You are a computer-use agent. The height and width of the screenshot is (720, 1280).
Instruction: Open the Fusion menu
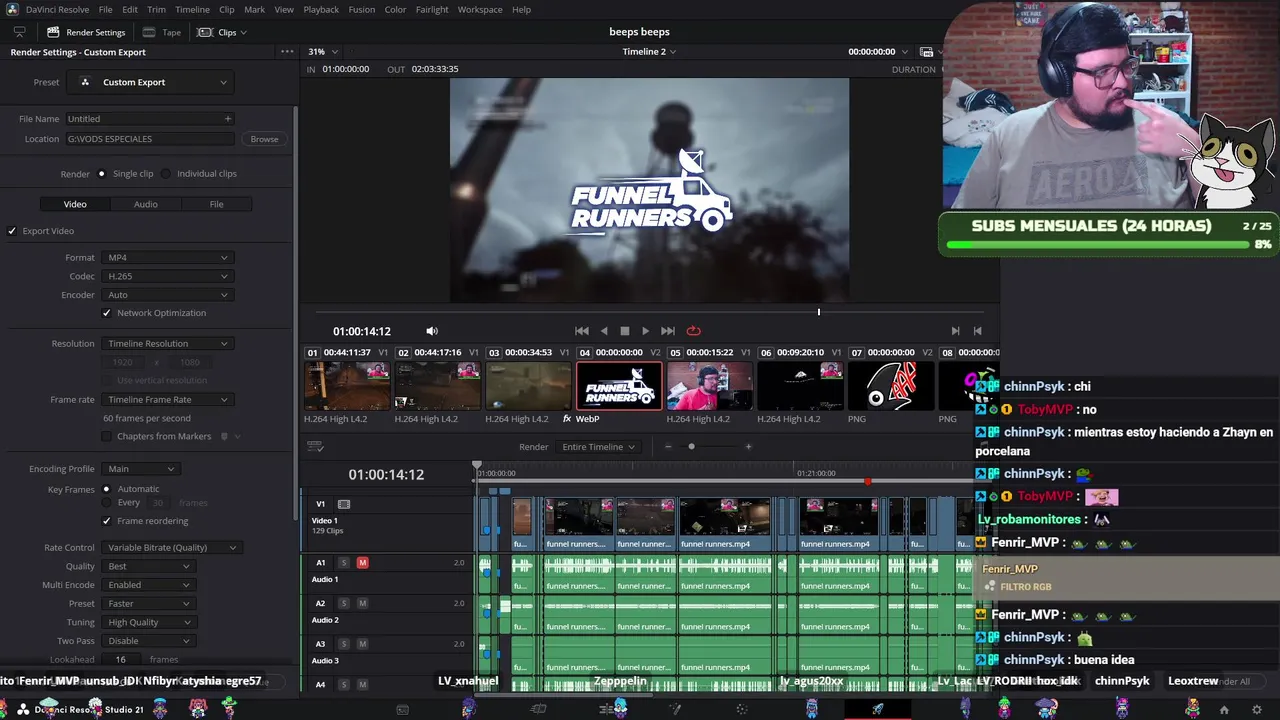point(362,9)
